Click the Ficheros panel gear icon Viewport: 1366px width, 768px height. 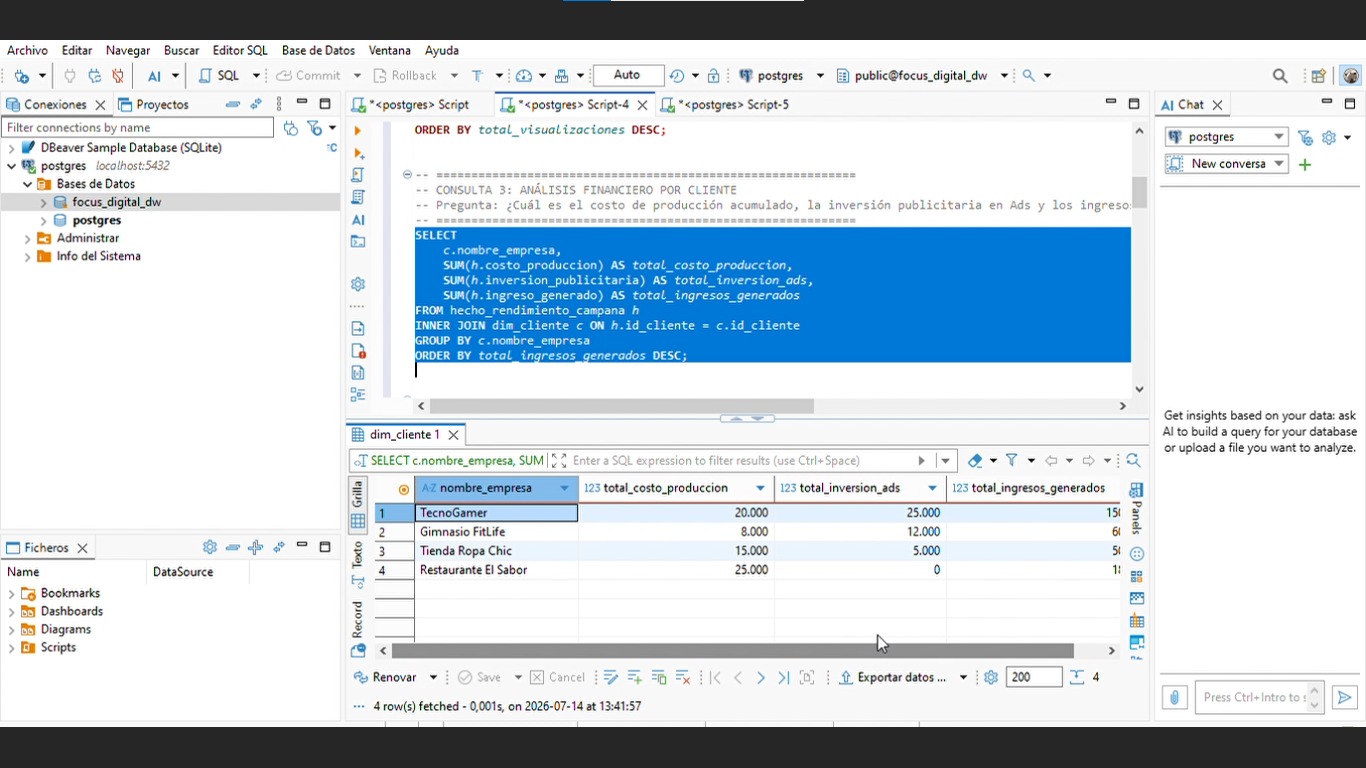click(x=209, y=547)
